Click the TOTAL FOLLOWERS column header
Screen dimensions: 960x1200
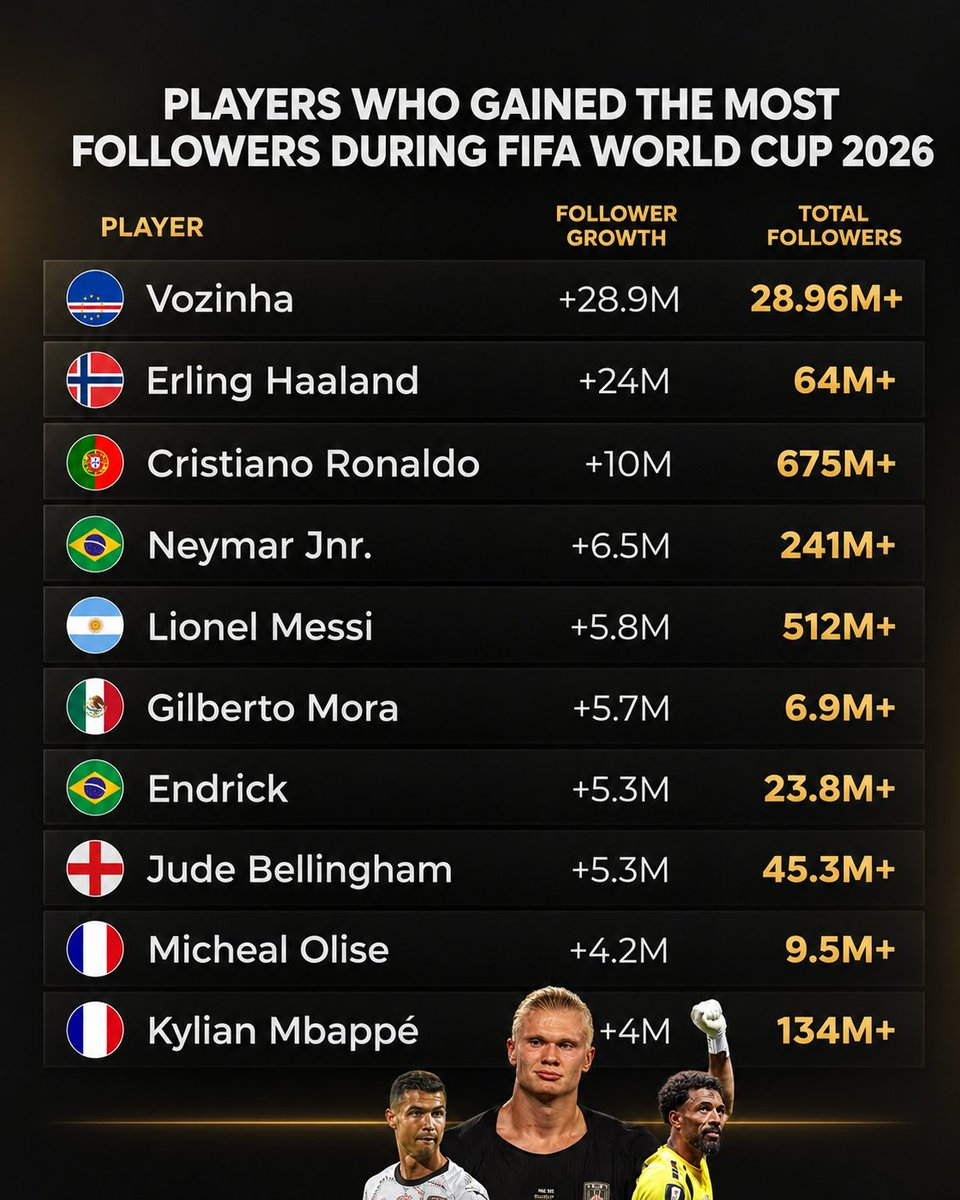point(835,226)
